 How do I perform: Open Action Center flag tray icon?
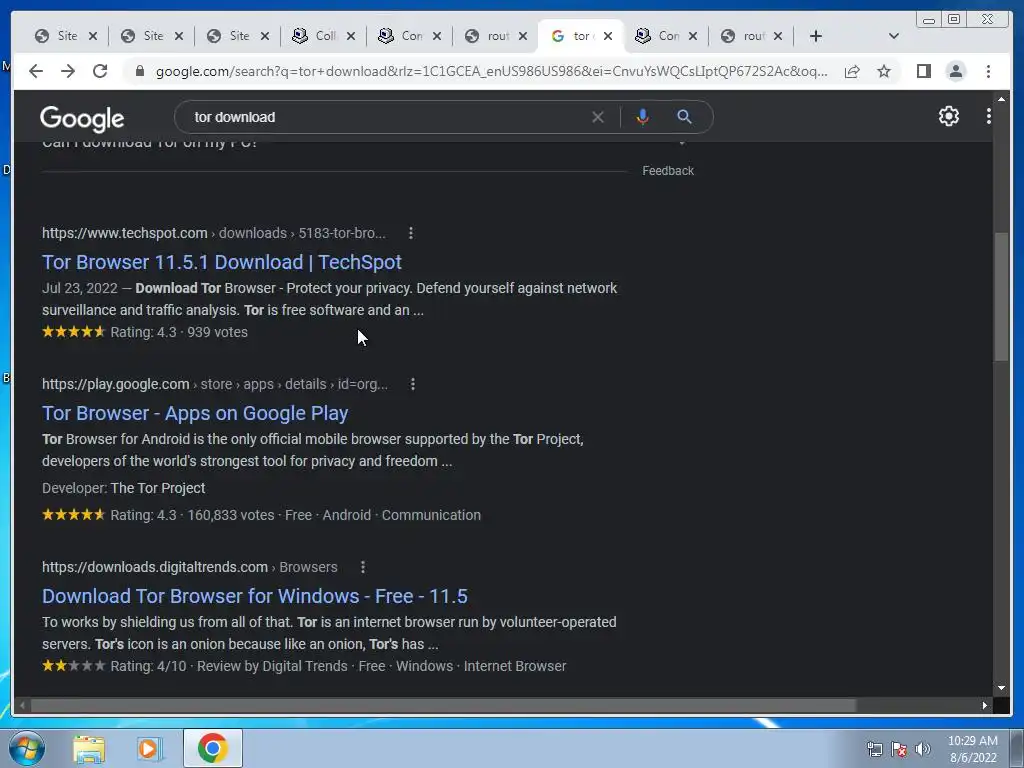(899, 749)
